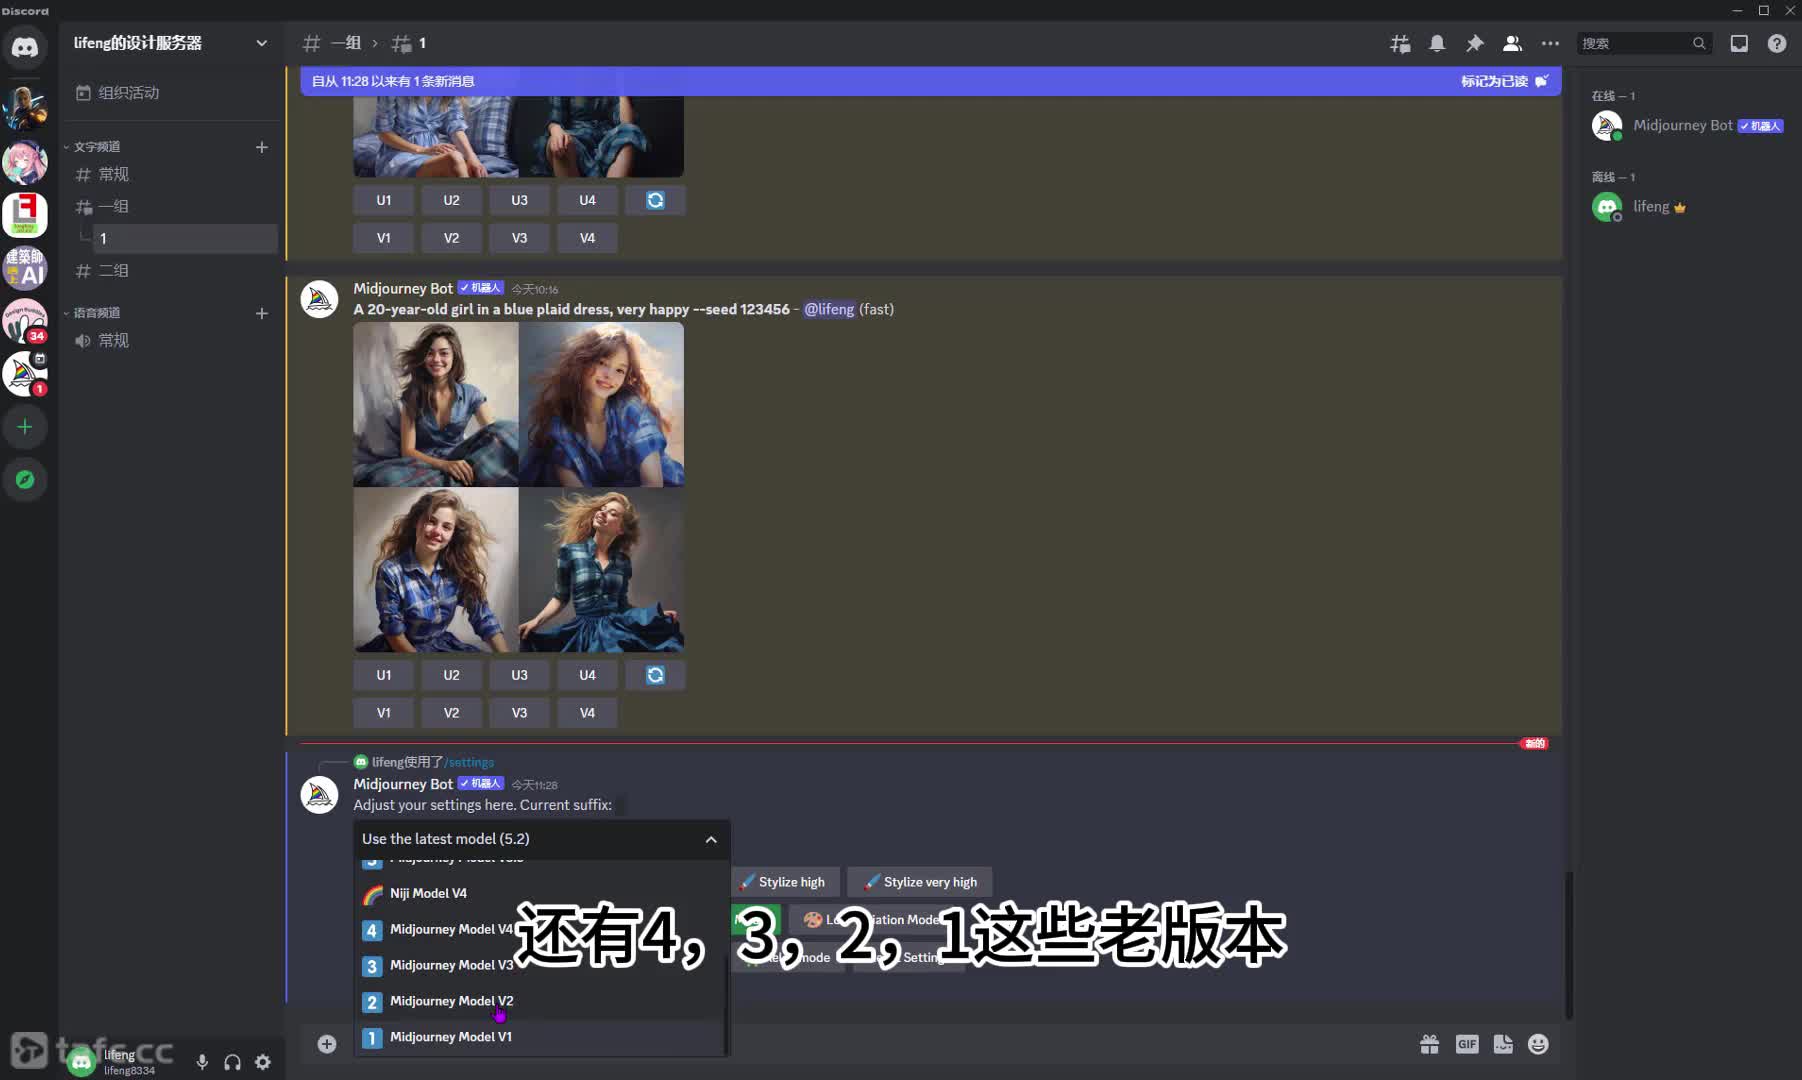Select the 常规 text channel
The height and width of the screenshot is (1080, 1802).
tap(170, 174)
